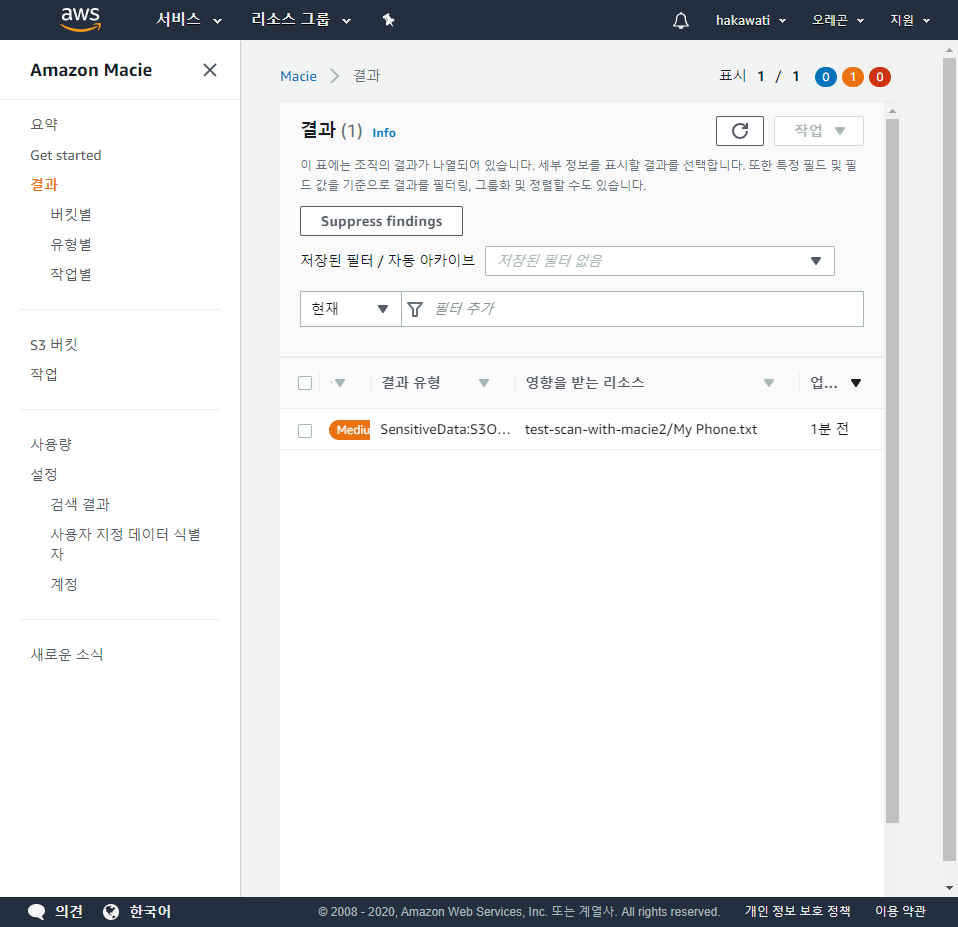This screenshot has height=927, width=958.
Task: Open 버킷별 findings view
Action: [71, 214]
